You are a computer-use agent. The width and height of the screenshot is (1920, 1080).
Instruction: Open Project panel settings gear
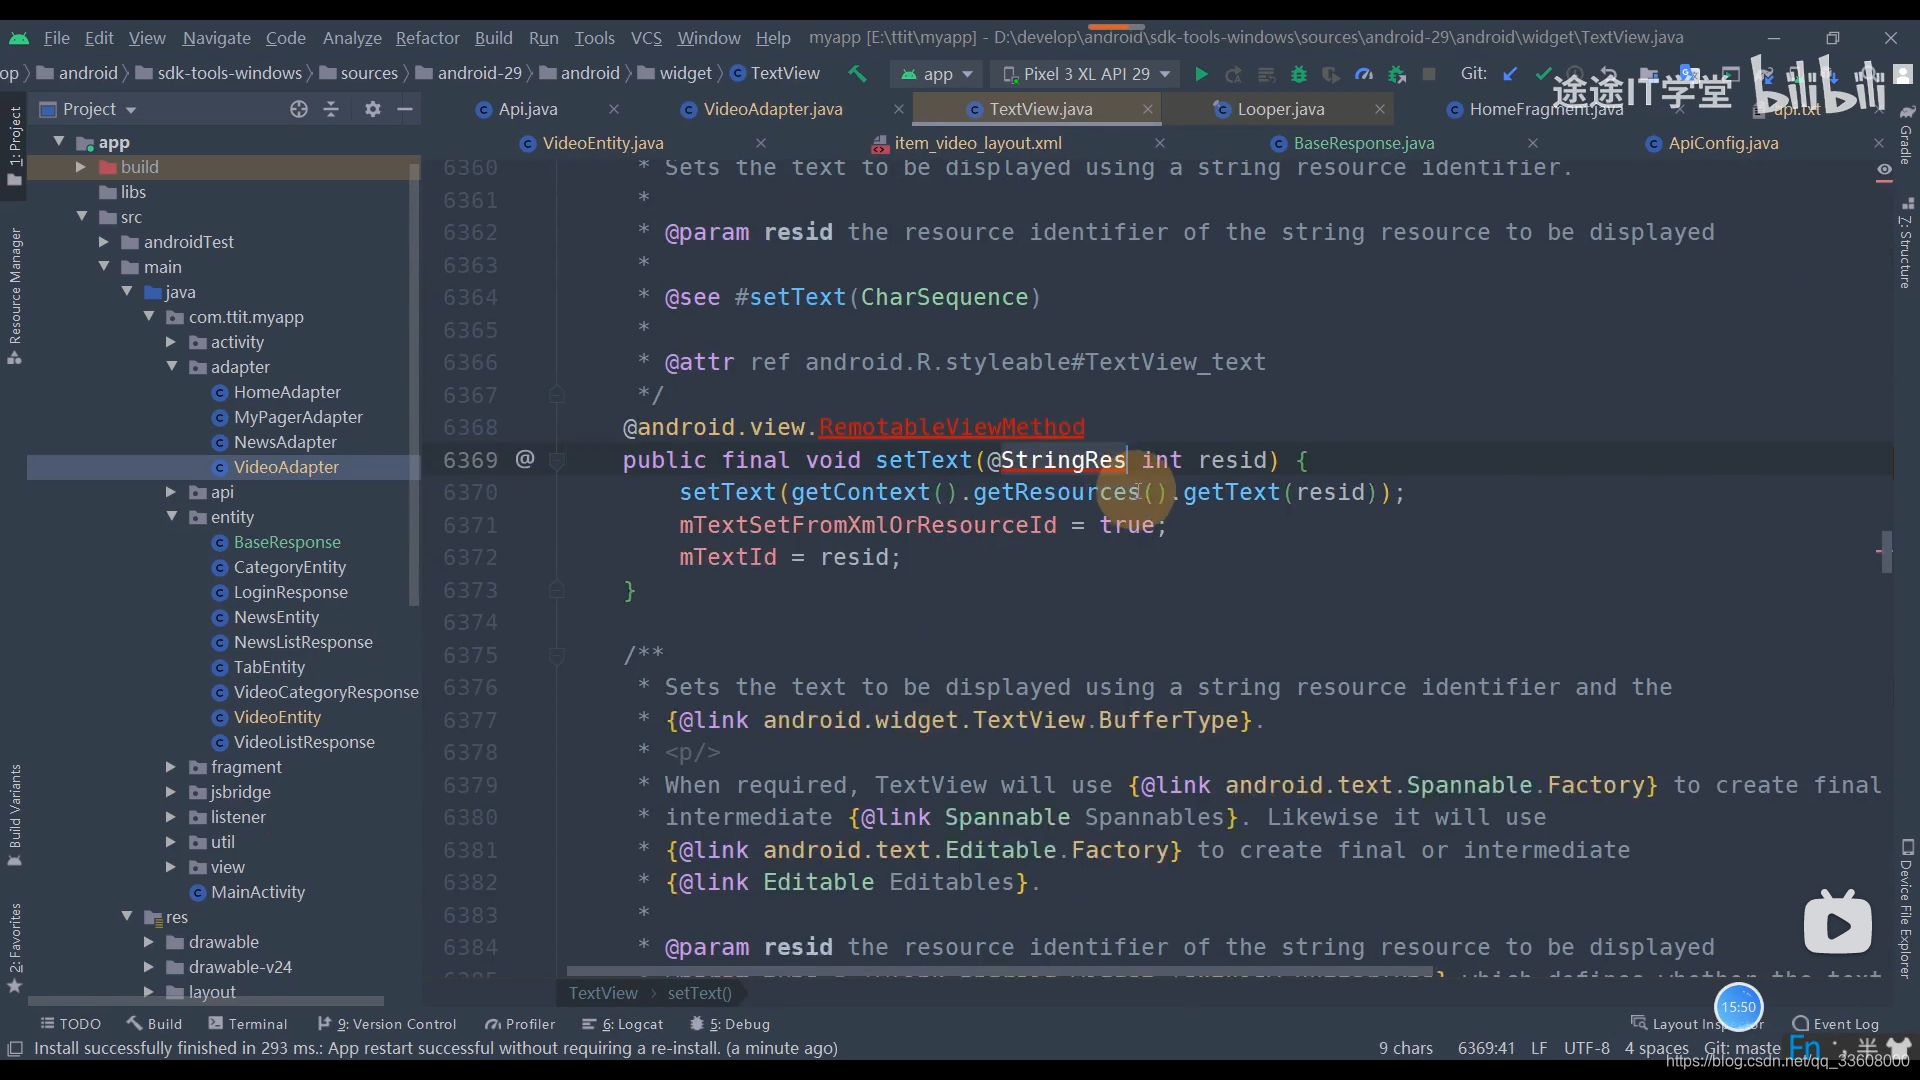click(x=373, y=109)
